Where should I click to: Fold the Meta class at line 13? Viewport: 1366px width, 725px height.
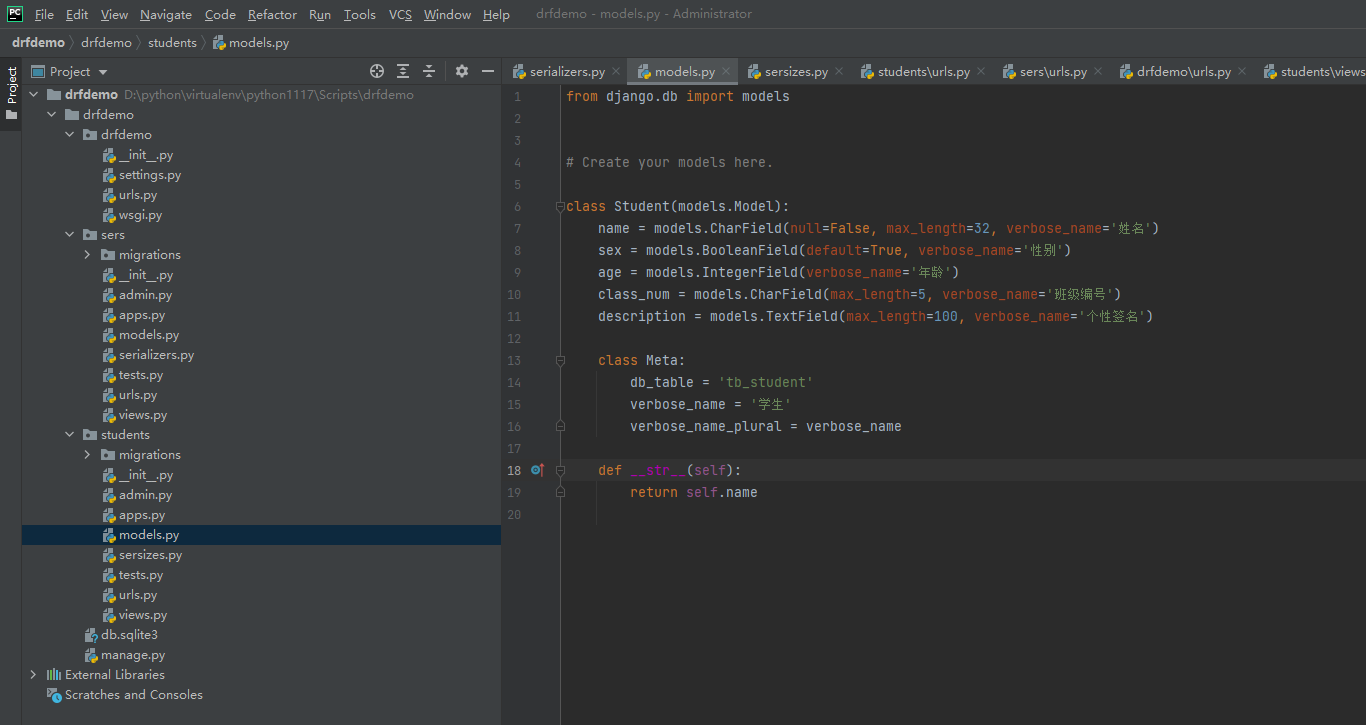coord(560,360)
